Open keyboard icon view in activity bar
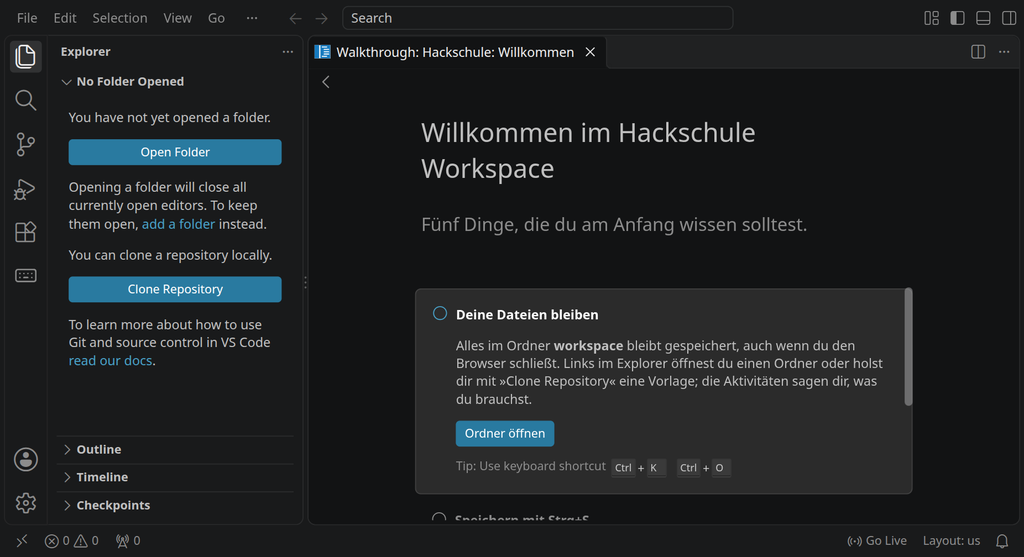 point(25,276)
